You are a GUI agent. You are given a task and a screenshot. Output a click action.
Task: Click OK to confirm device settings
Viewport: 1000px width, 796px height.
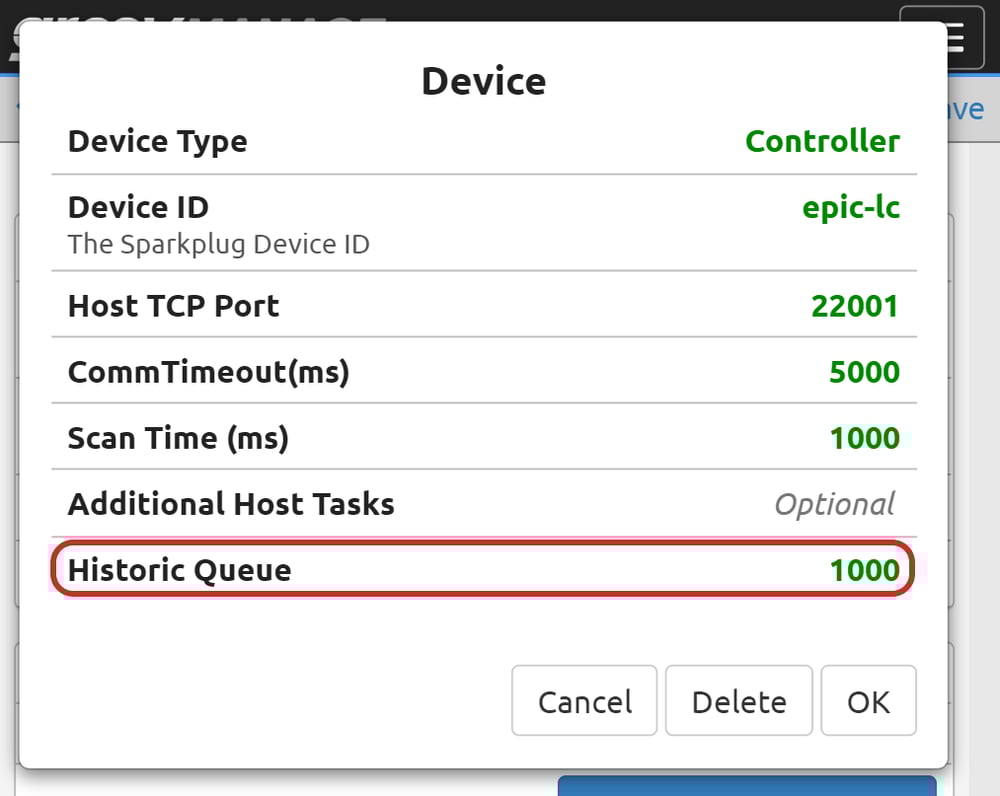pos(868,701)
